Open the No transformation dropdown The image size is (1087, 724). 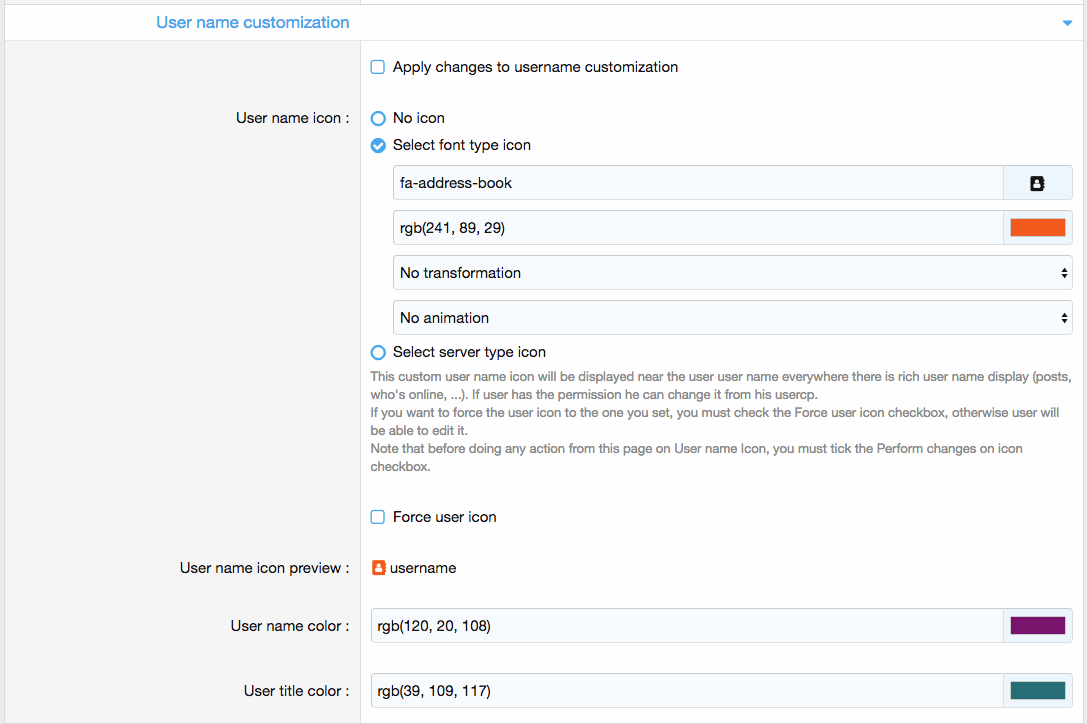pos(732,273)
